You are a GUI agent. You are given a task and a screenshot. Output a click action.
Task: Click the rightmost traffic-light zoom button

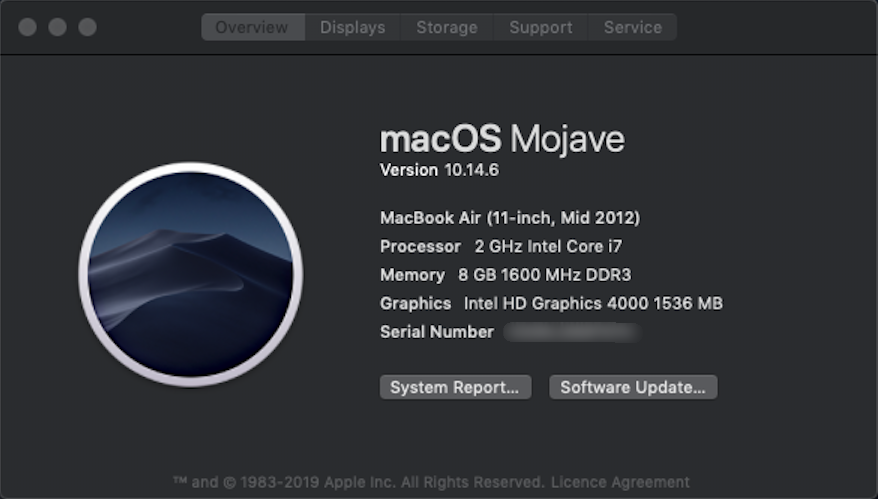tap(87, 27)
